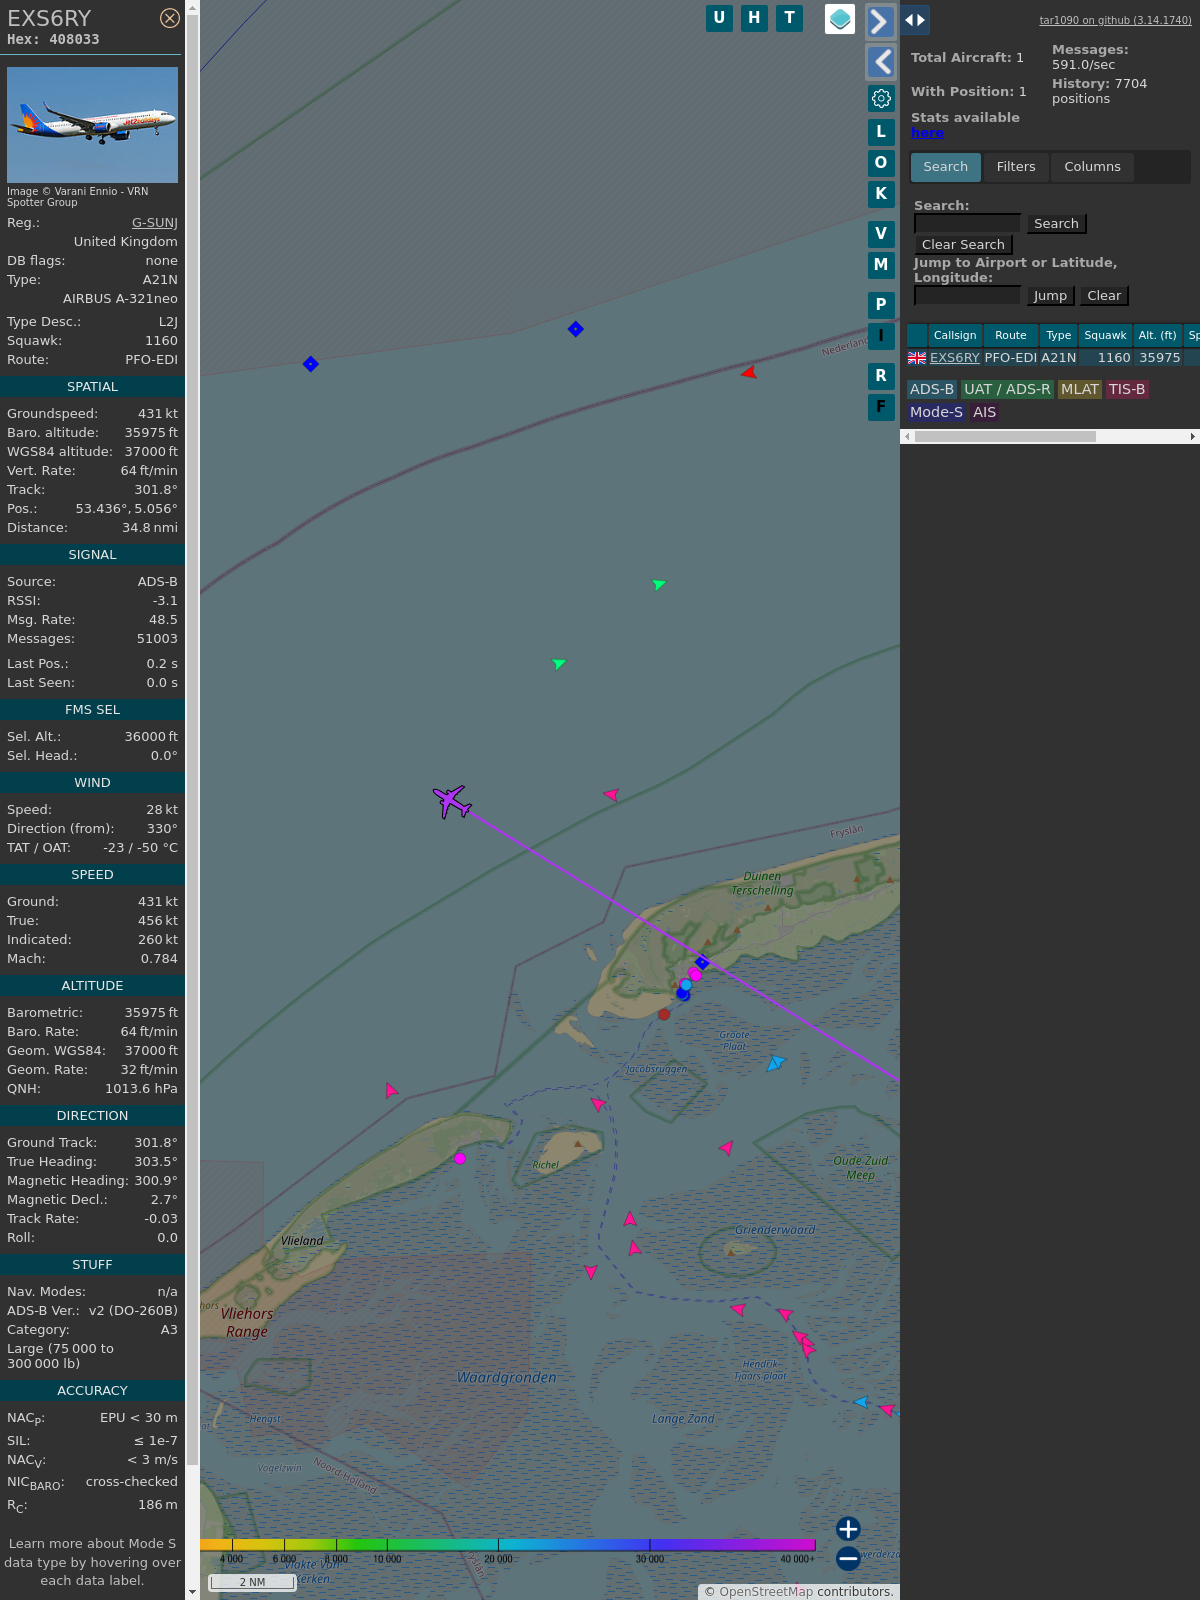Open the G-SUNJ registration link
This screenshot has height=1600, width=1200.
(x=155, y=223)
